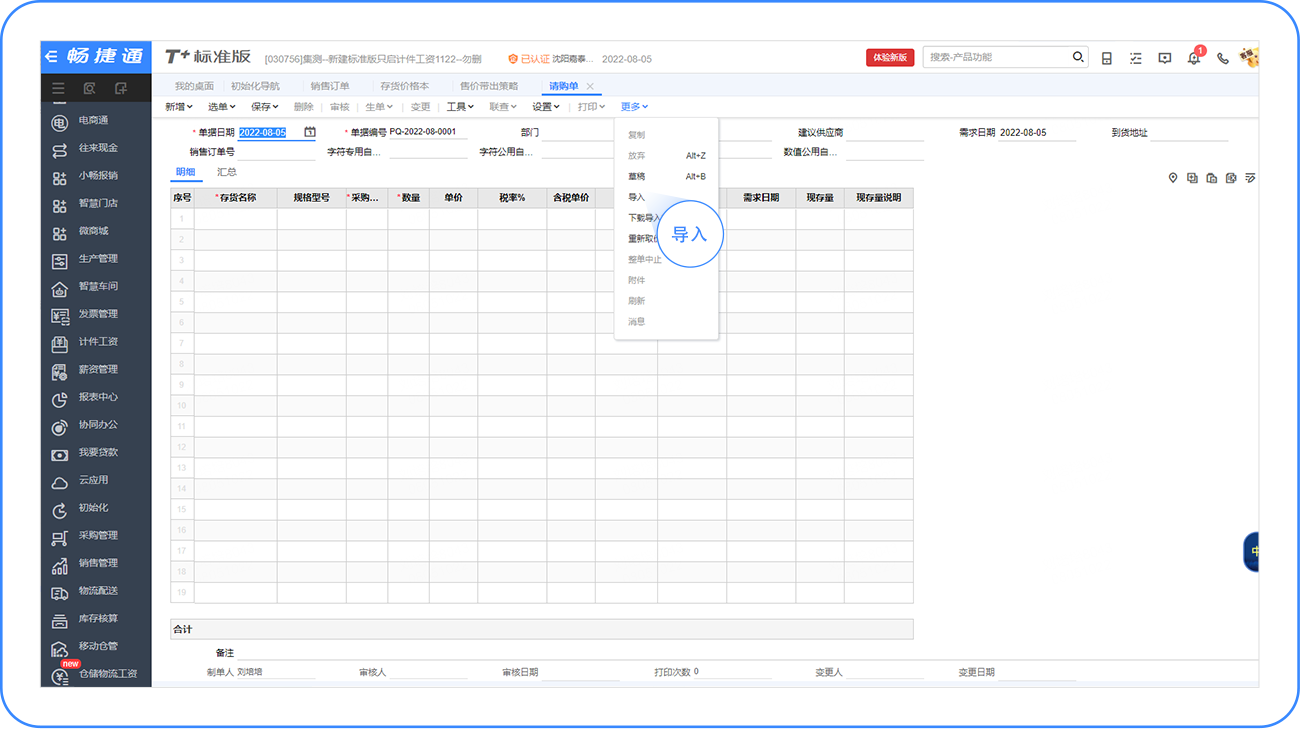Image resolution: width=1300 pixels, height=729 pixels.
Task: Switch to the 销售订单 tab
Action: pyautogui.click(x=330, y=87)
